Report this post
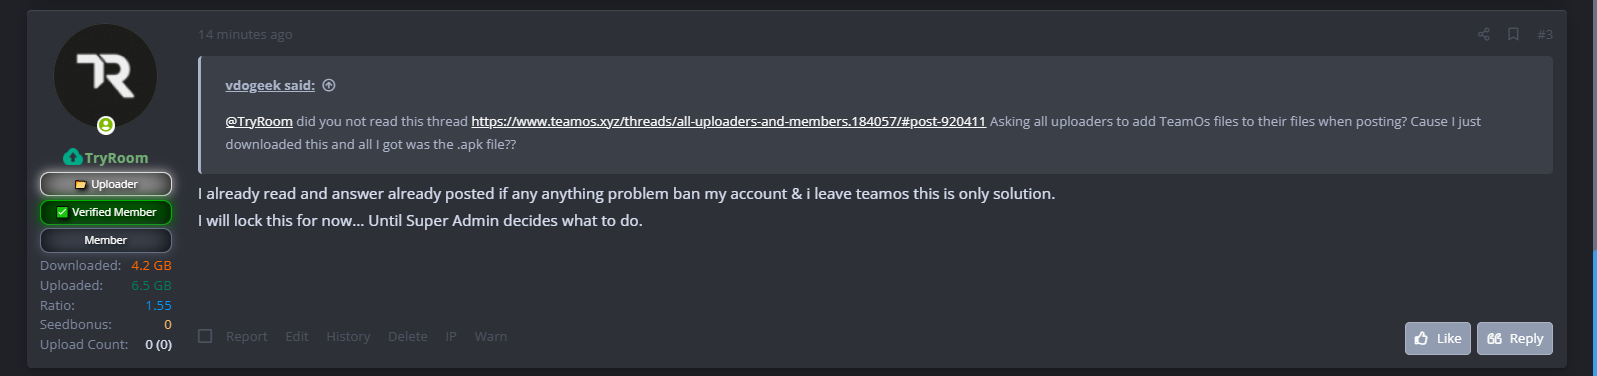 [246, 336]
